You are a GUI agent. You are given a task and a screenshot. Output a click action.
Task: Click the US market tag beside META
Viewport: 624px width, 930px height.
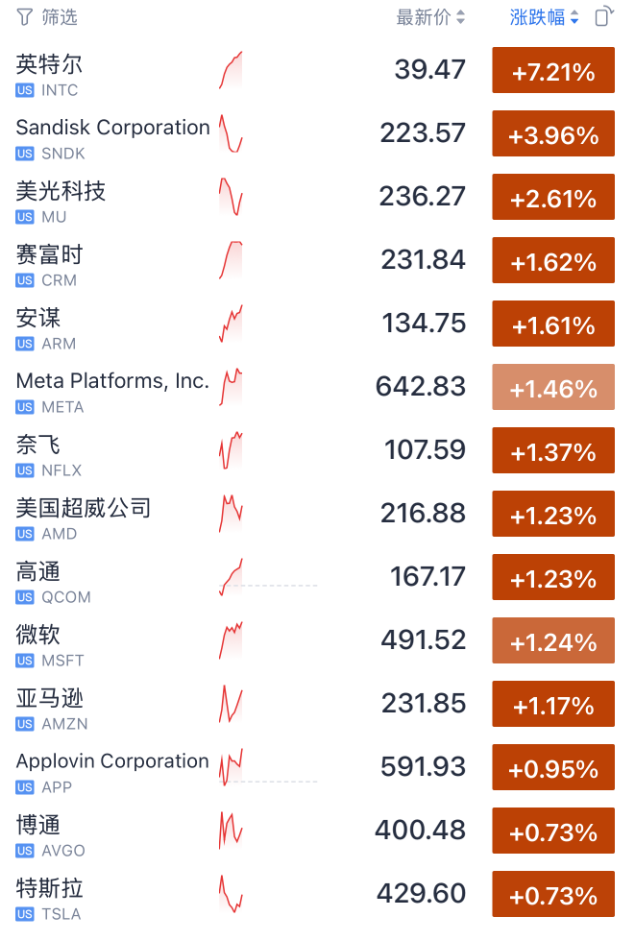pyautogui.click(x=25, y=407)
